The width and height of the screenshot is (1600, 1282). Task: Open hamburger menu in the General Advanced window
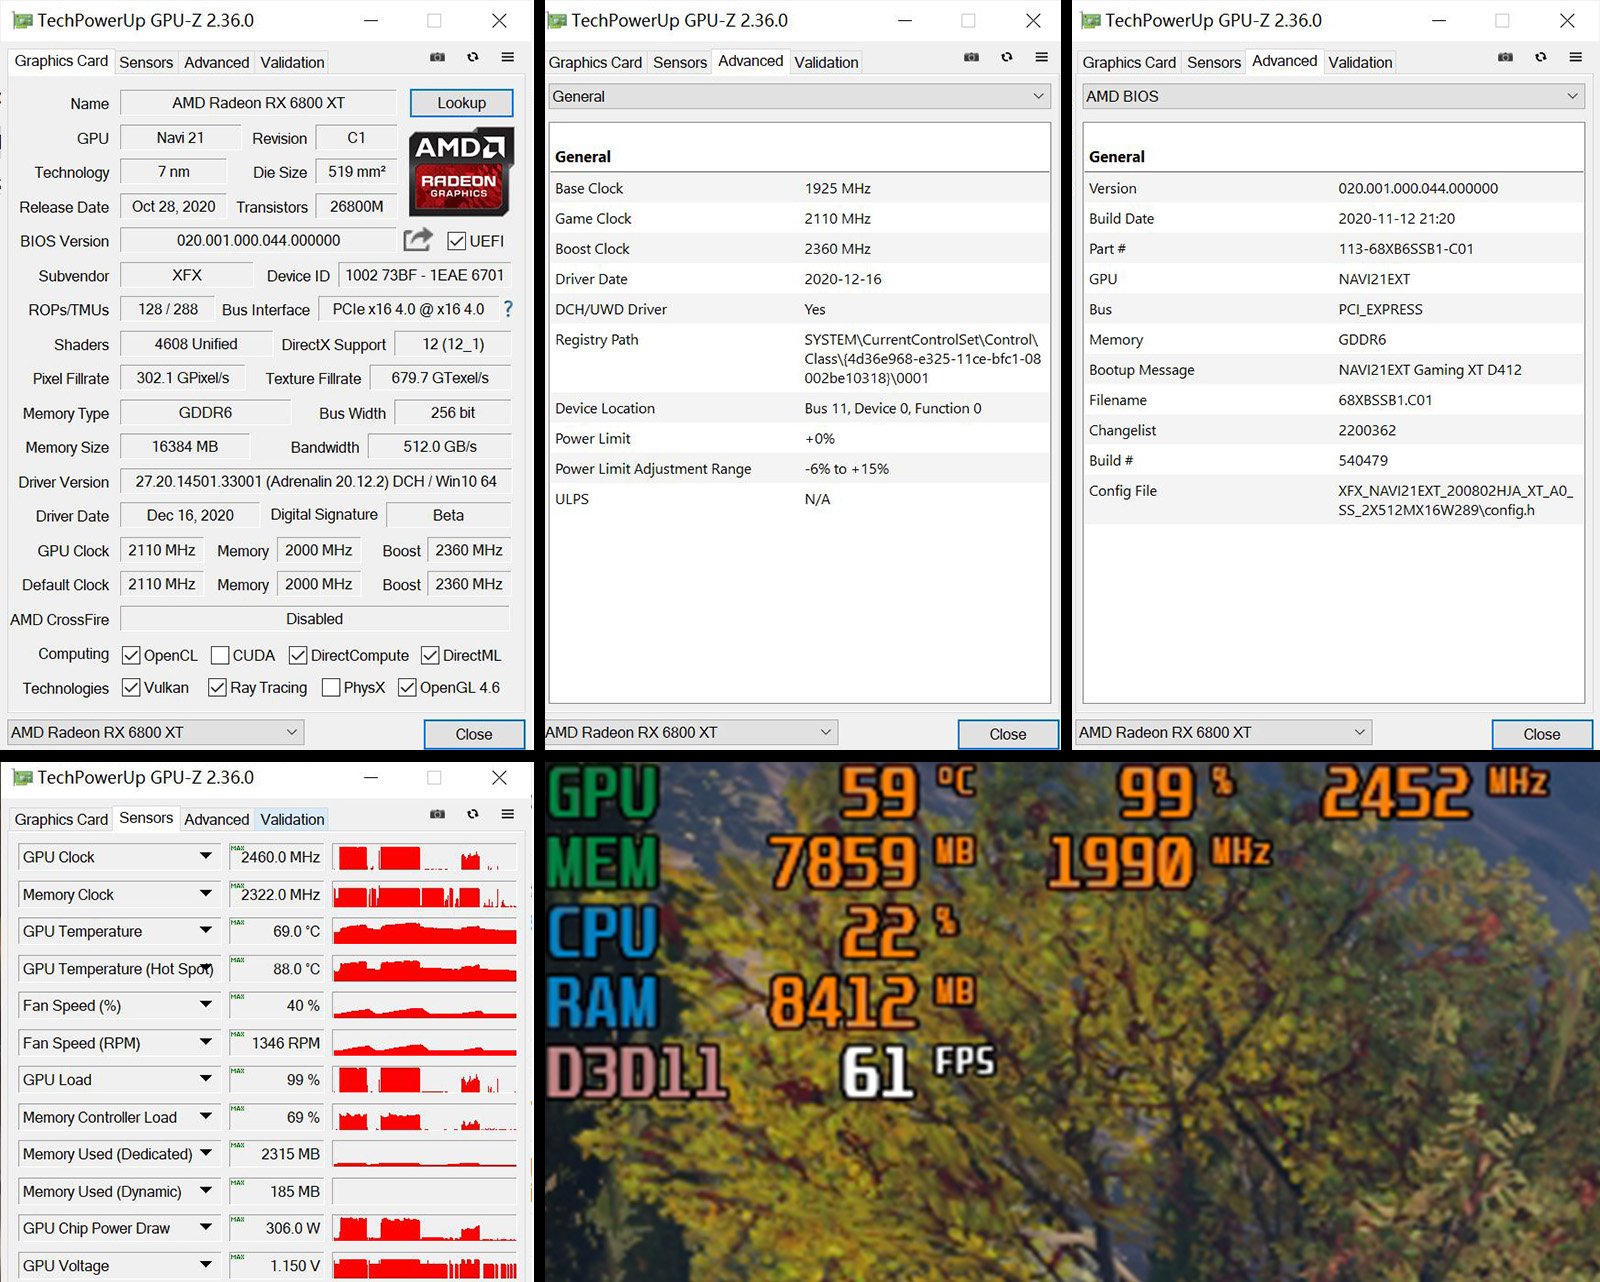click(1041, 58)
